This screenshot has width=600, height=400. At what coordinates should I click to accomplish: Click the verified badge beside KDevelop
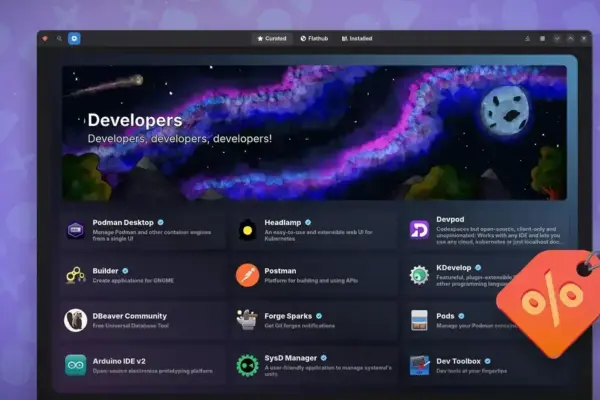[478, 268]
